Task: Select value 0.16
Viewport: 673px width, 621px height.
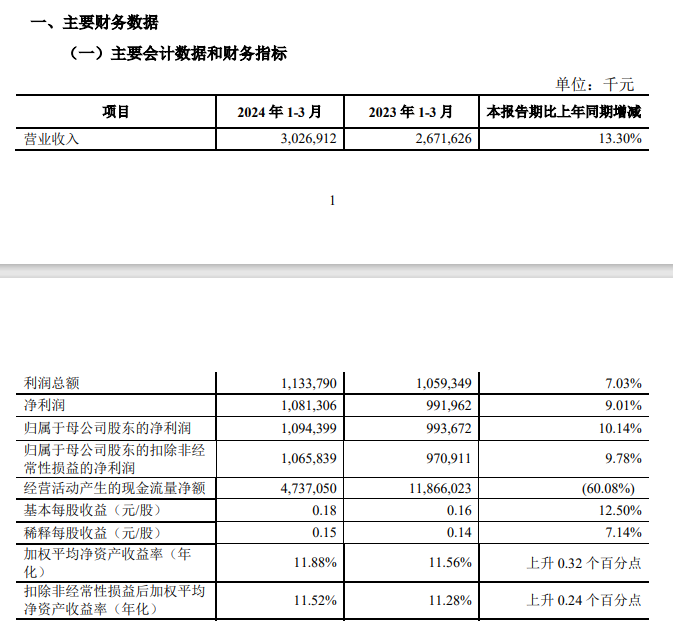Action: point(459,510)
